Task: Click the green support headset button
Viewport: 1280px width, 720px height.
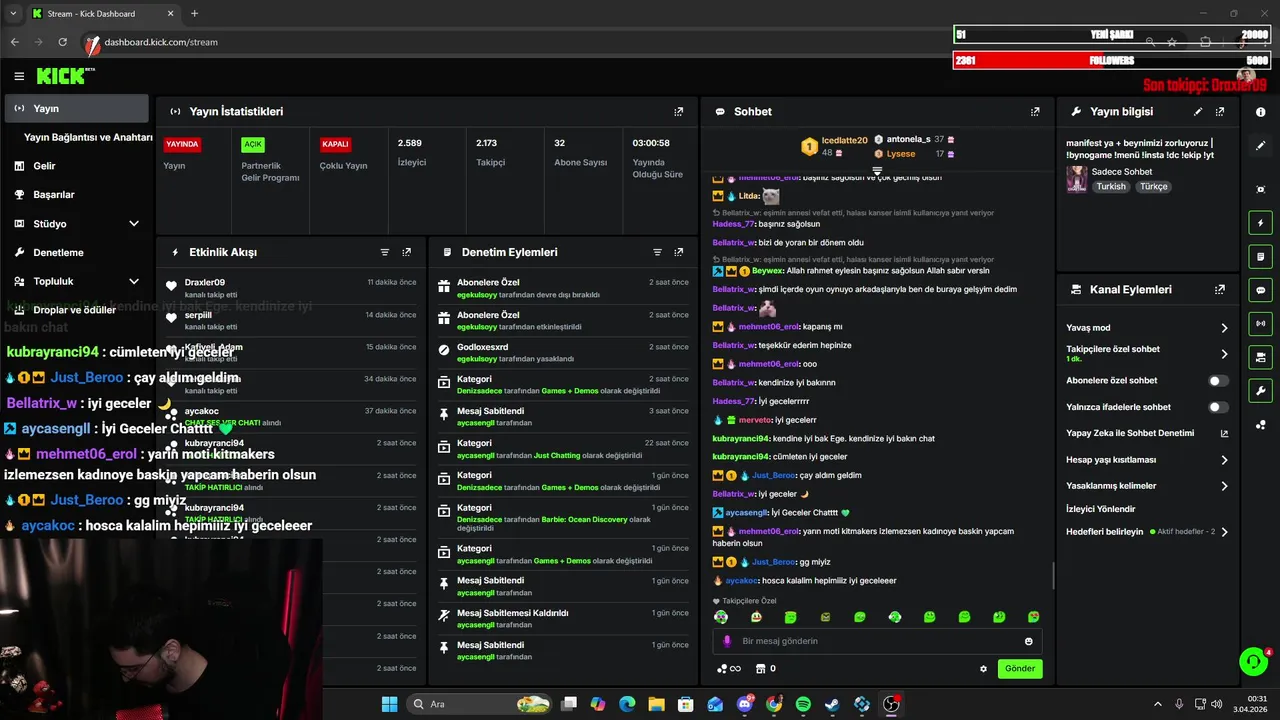Action: pos(1253,661)
